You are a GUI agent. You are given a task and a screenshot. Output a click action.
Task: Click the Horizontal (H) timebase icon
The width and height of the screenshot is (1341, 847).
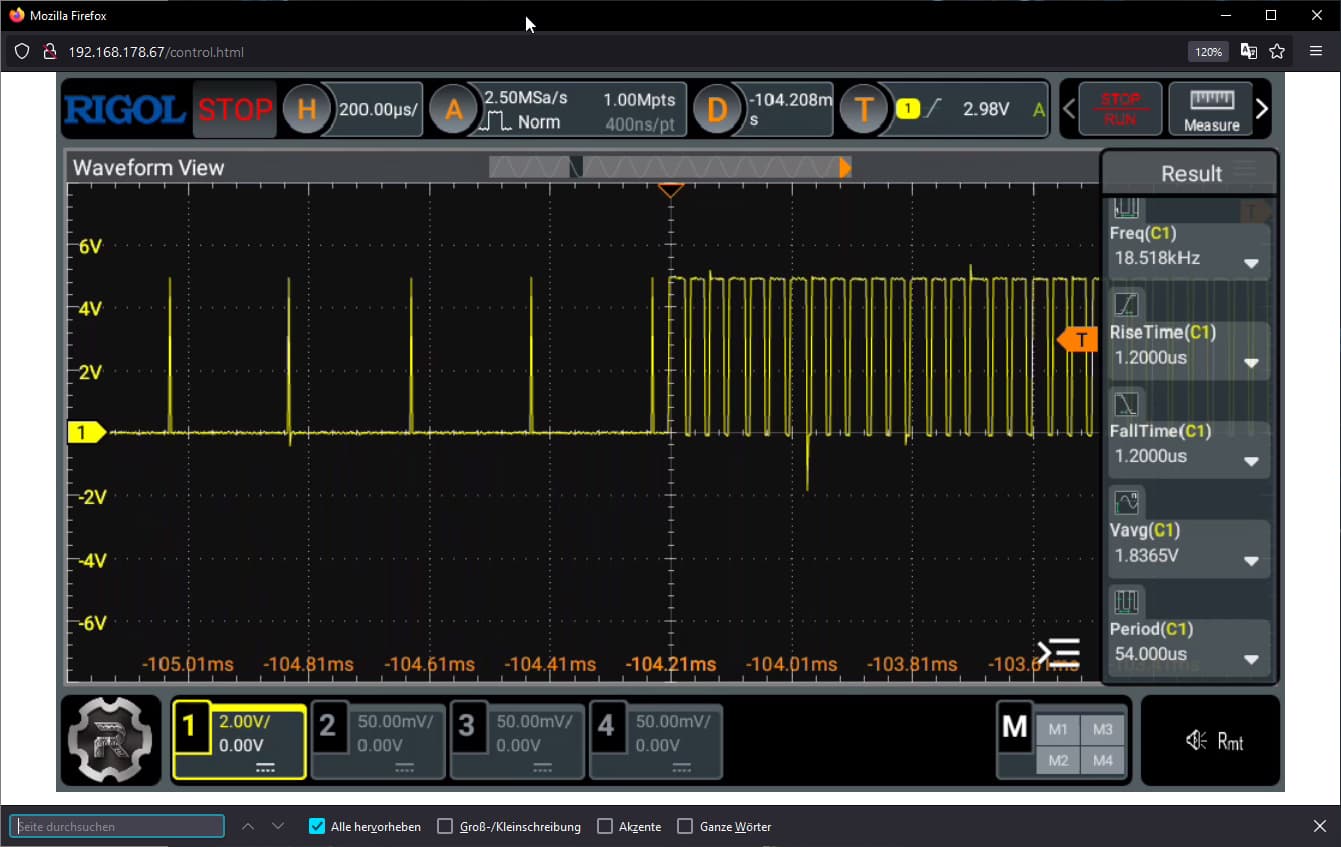click(306, 109)
